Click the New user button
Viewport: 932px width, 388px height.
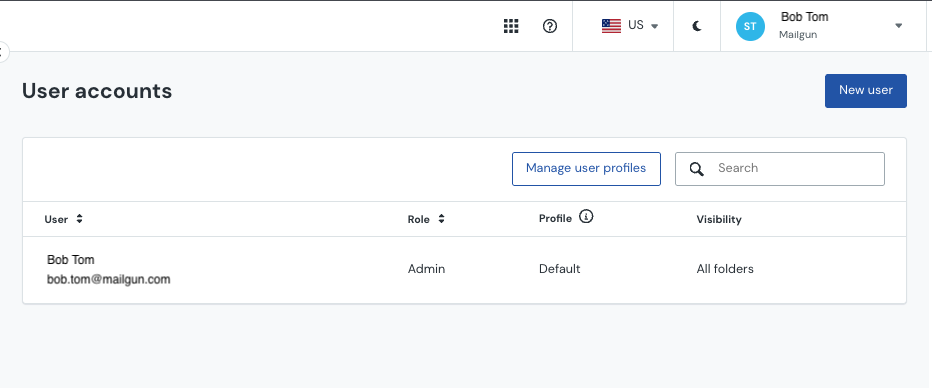(x=865, y=91)
